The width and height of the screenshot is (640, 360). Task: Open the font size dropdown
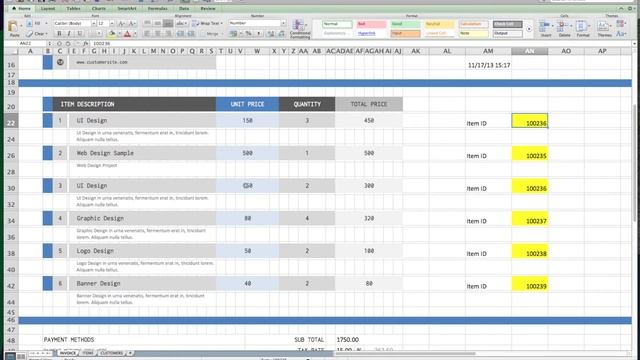112,24
